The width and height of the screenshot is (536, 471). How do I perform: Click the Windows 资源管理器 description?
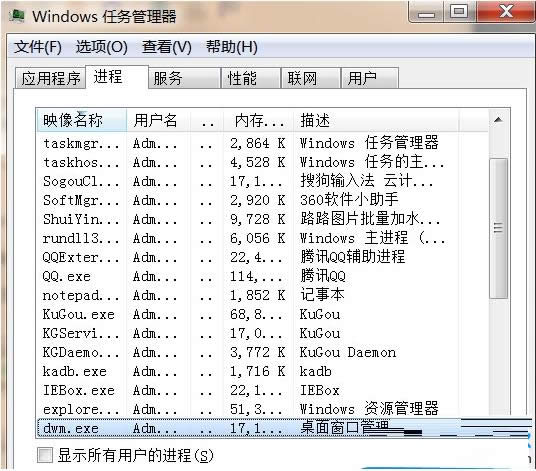369,409
